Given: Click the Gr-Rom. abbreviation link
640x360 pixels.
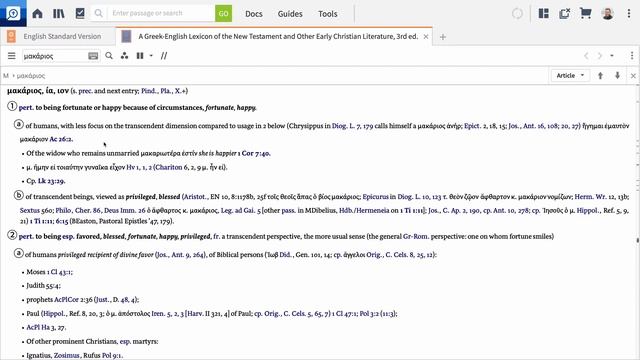Looking at the screenshot, I should point(415,236).
